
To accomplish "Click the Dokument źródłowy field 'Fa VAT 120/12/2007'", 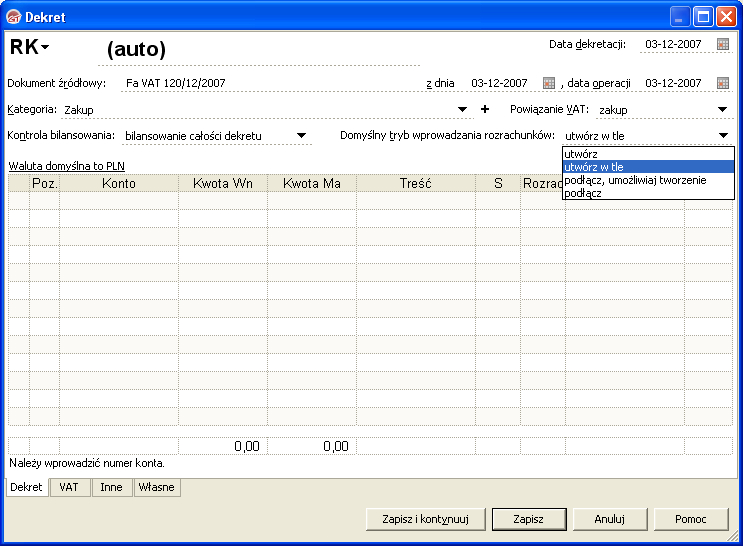I will point(270,83).
